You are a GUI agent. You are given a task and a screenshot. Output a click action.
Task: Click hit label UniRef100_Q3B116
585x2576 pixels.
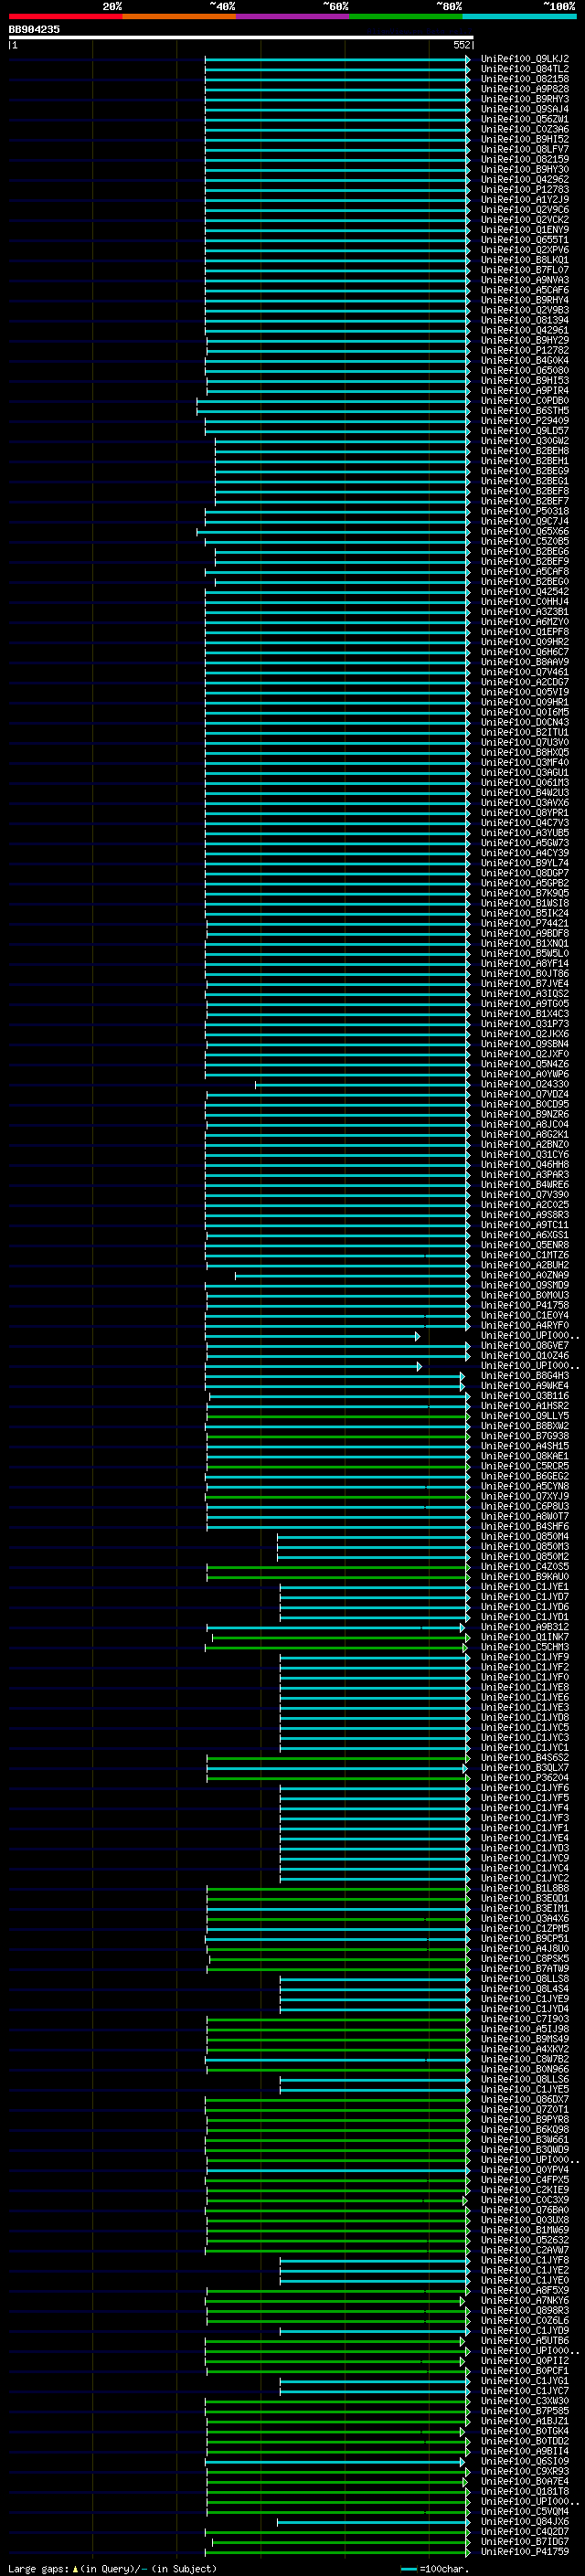pyautogui.click(x=525, y=1396)
